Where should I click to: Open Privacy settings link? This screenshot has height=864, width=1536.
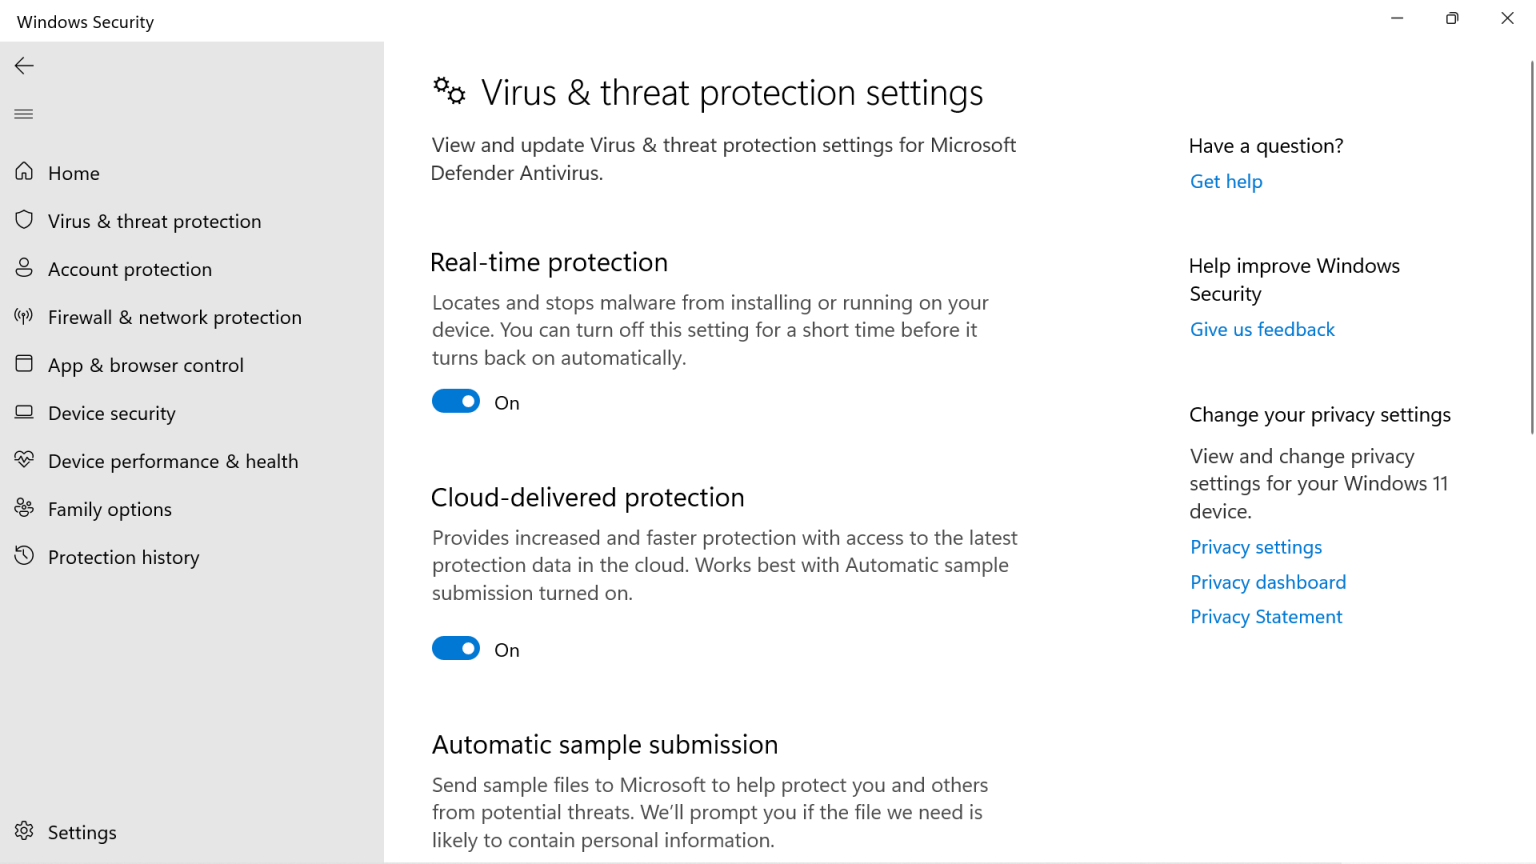(x=1256, y=547)
